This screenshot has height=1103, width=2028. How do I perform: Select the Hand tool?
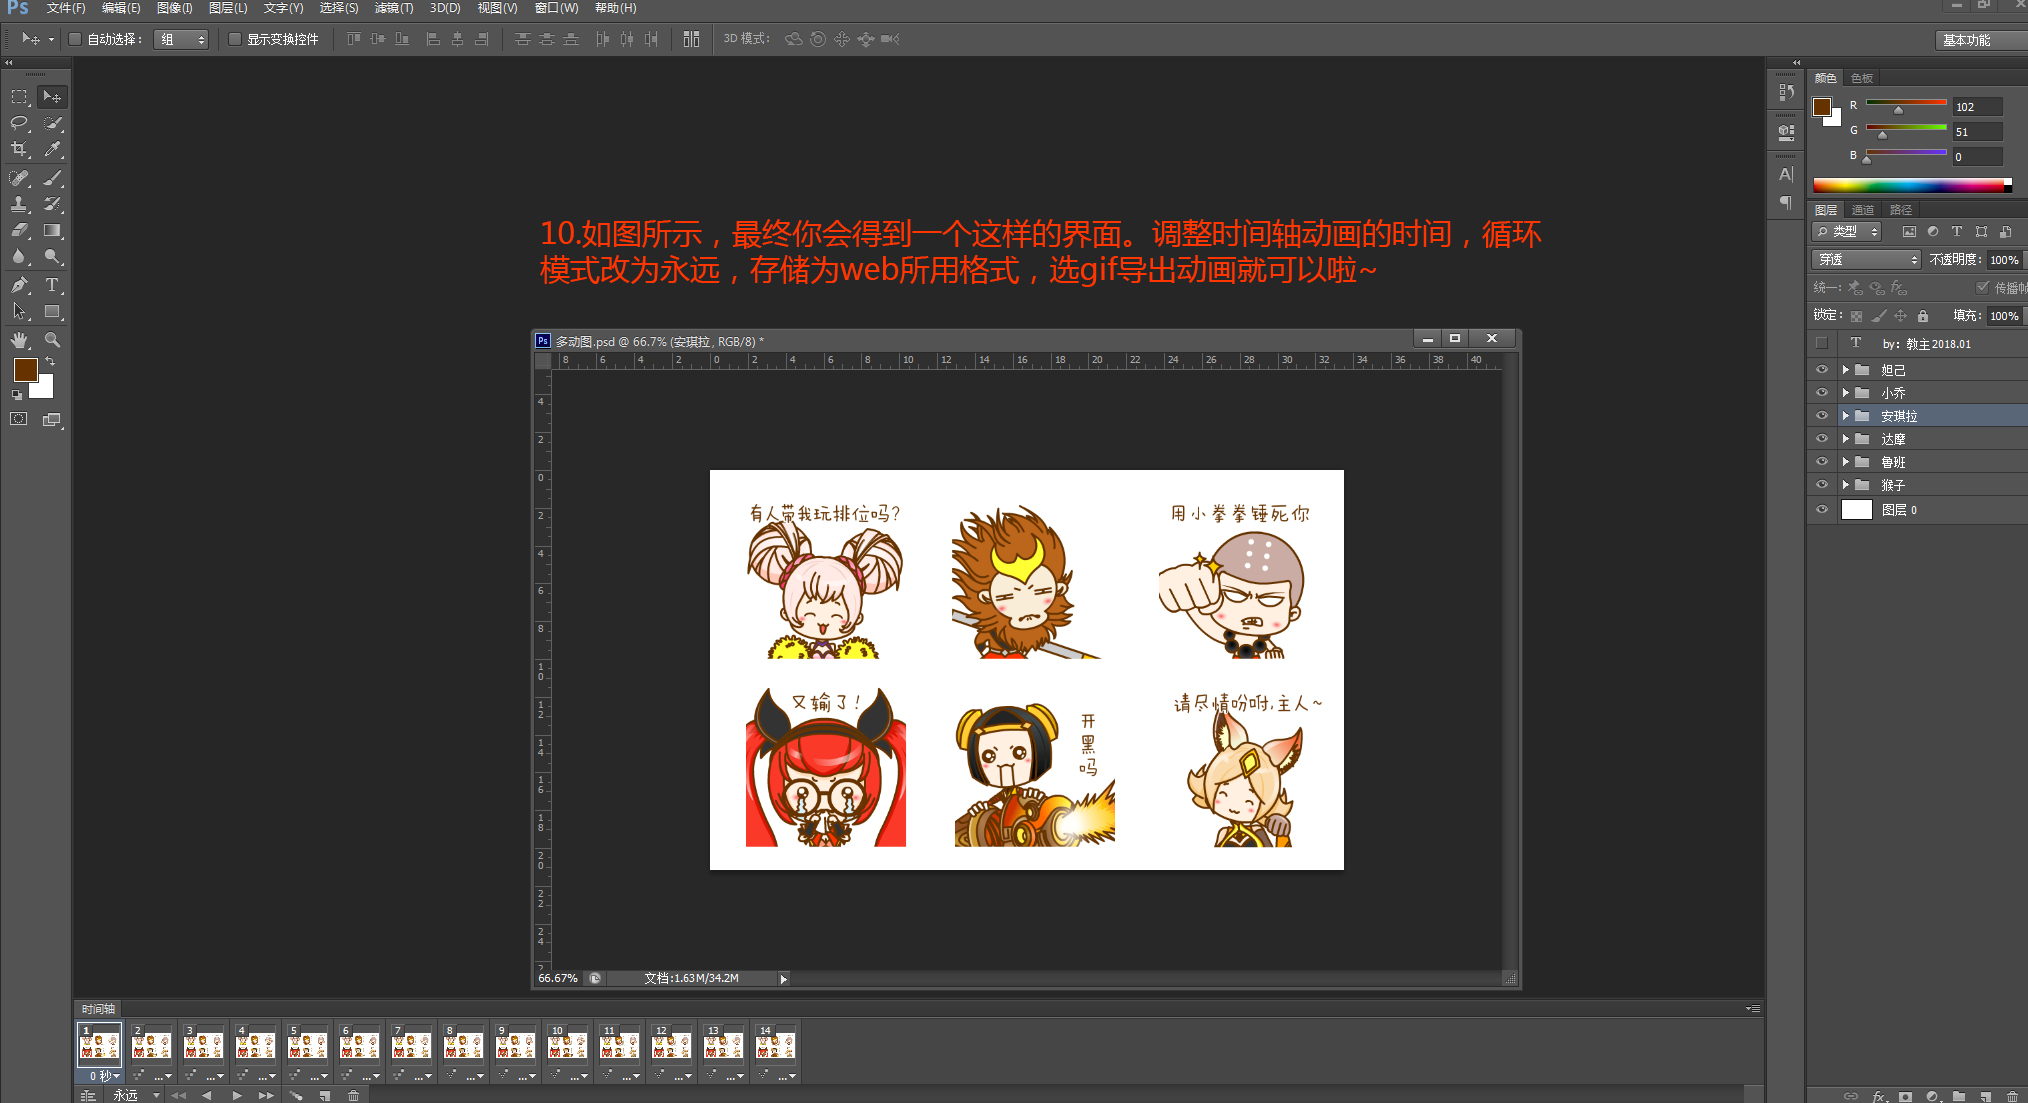pos(19,340)
